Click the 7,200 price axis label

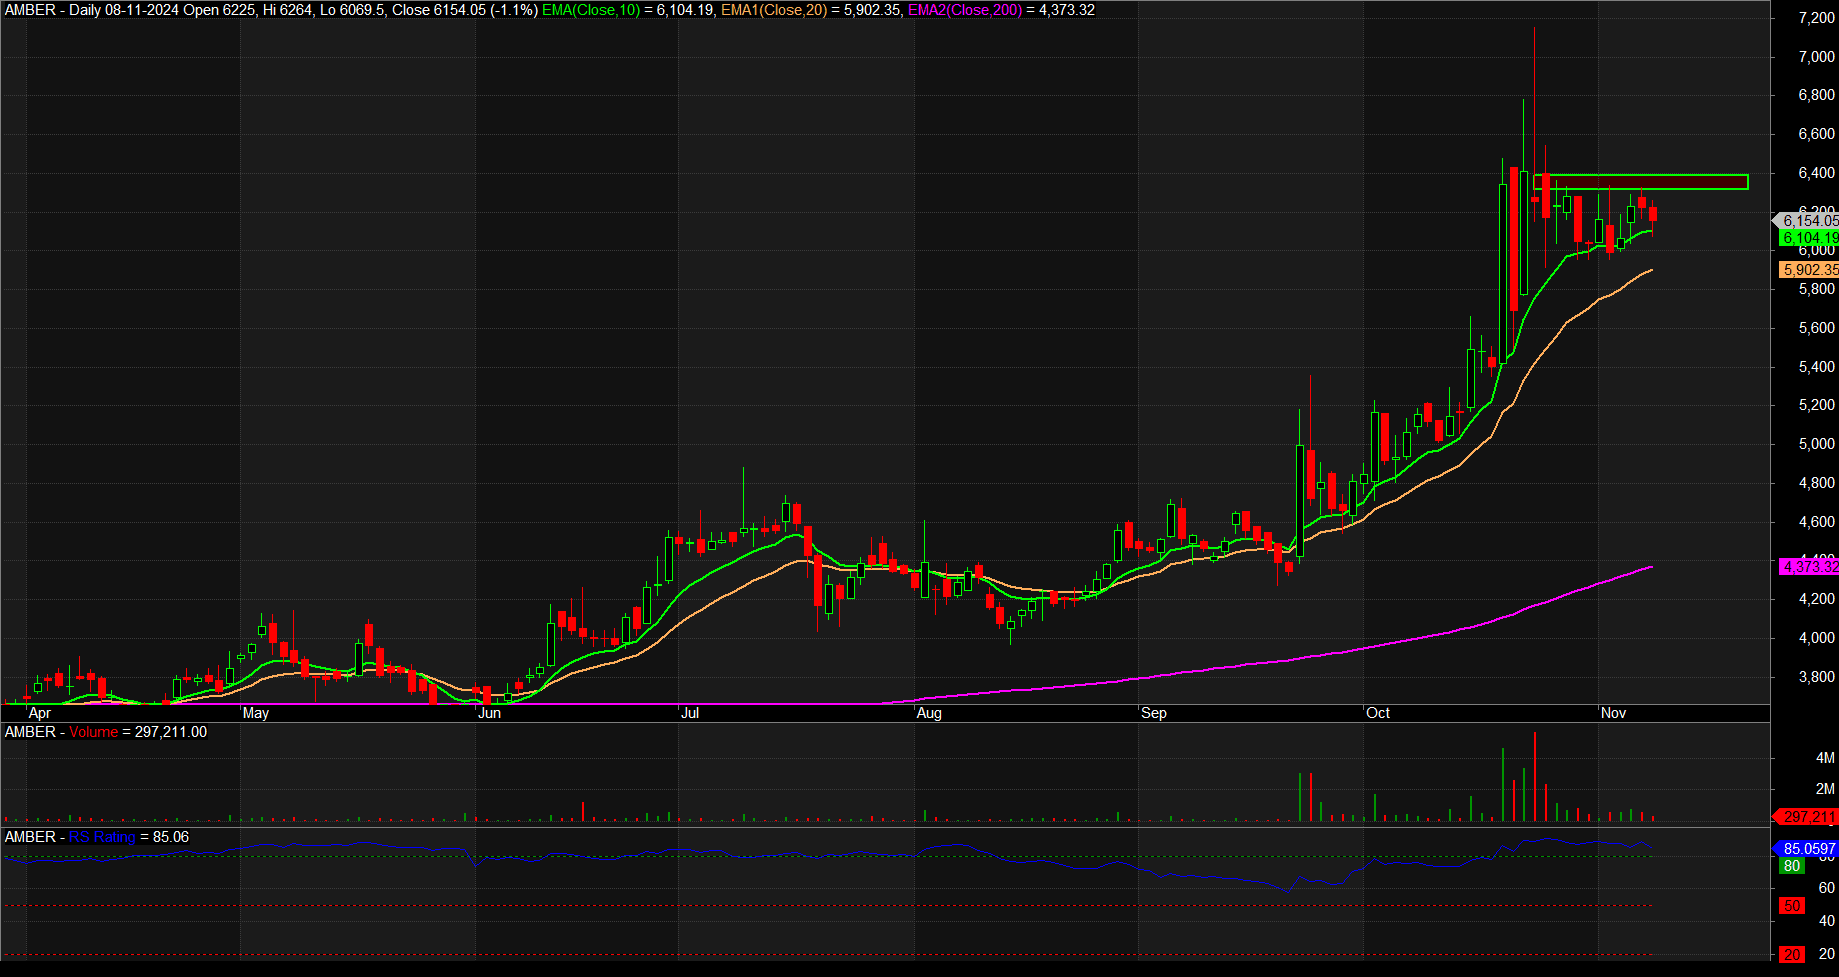[x=1816, y=18]
